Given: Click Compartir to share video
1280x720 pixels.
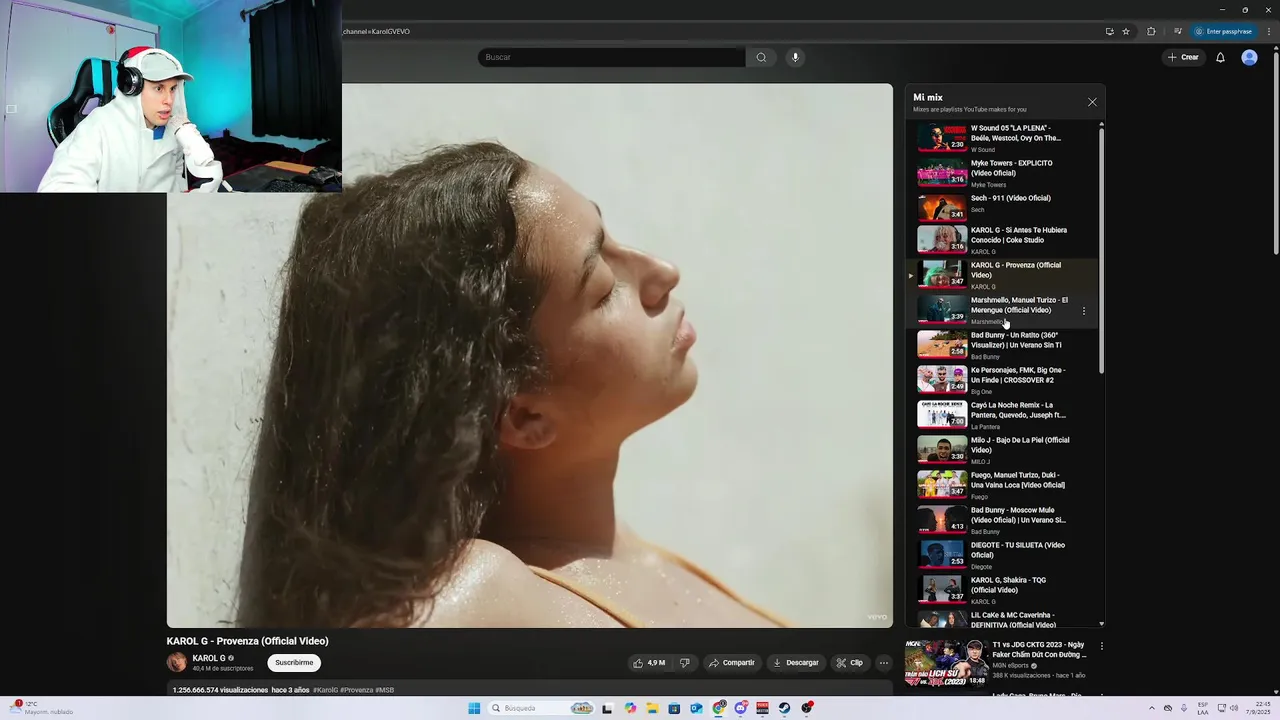Looking at the screenshot, I should [731, 662].
